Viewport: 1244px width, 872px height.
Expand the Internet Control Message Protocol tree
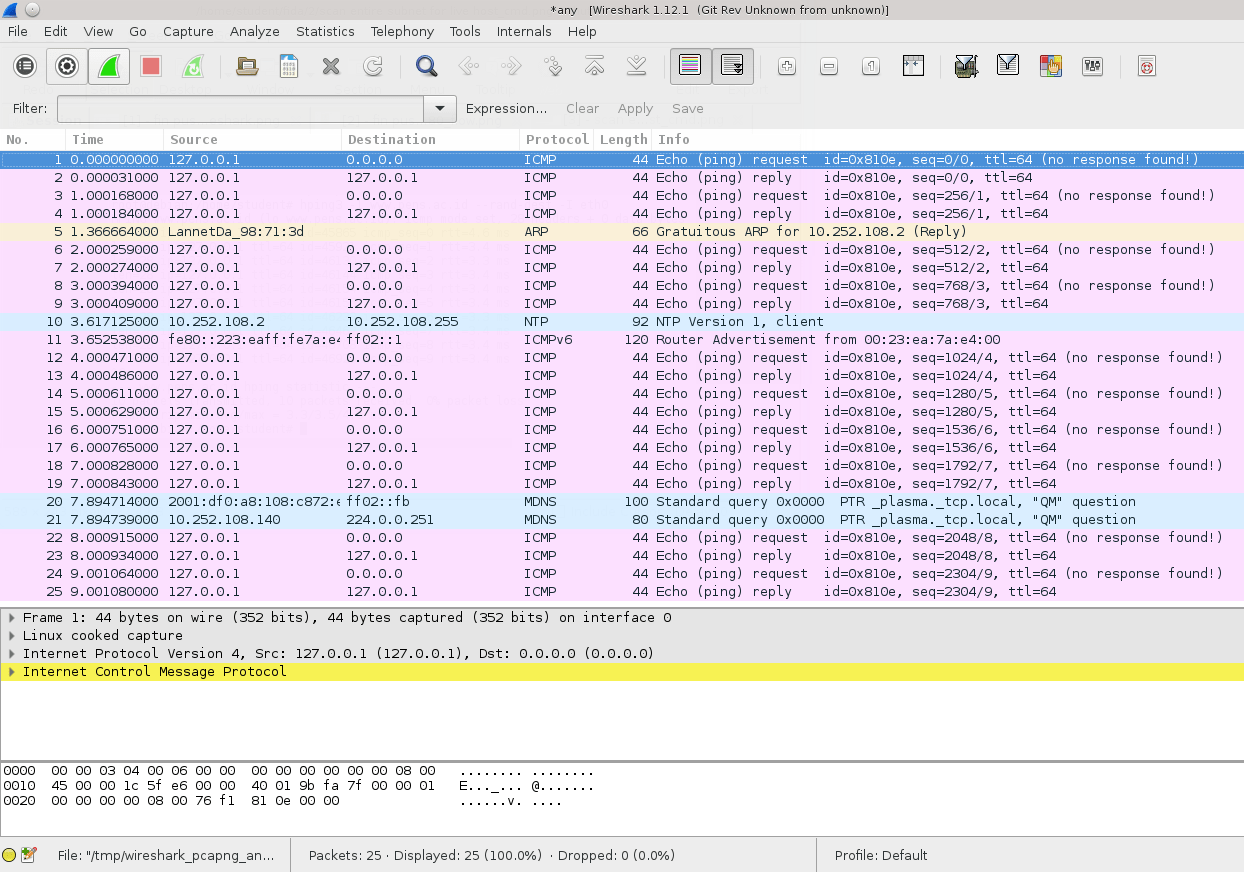pos(12,672)
